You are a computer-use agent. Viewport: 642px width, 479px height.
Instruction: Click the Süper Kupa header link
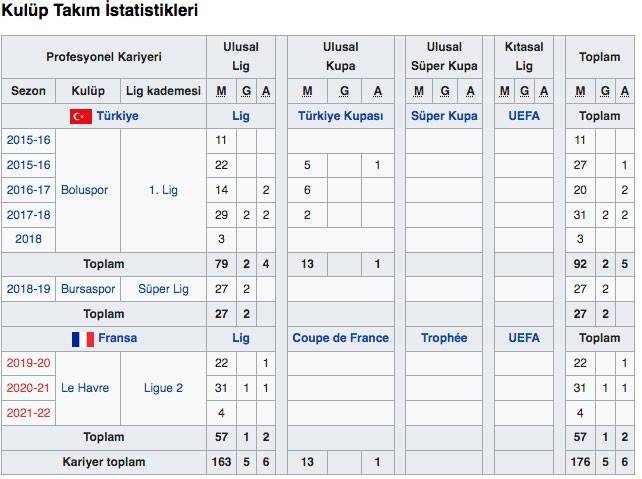pos(444,116)
